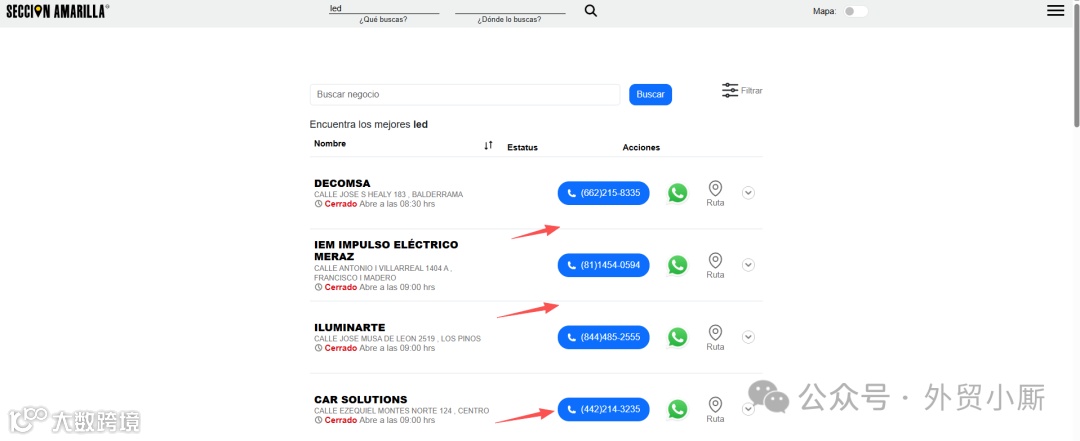Open Ruta map pin for ILUMINARTE
The image size is (1080, 441).
click(716, 338)
